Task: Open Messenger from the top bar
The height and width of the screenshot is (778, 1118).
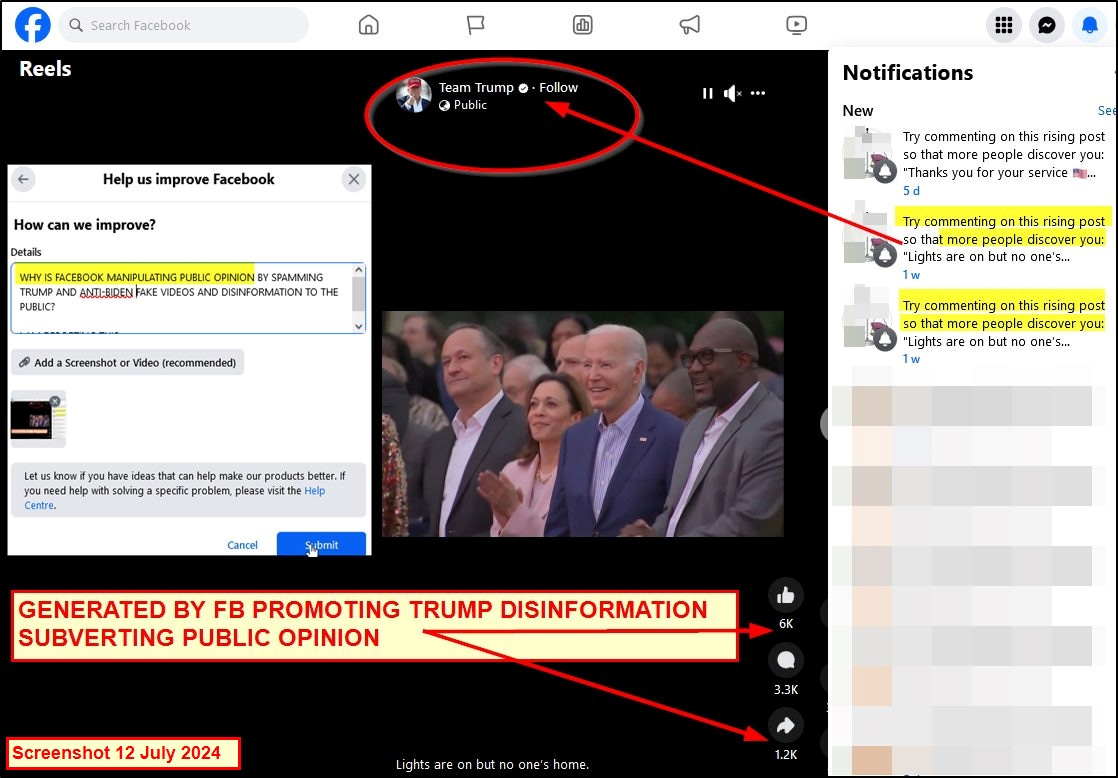Action: tap(1047, 25)
